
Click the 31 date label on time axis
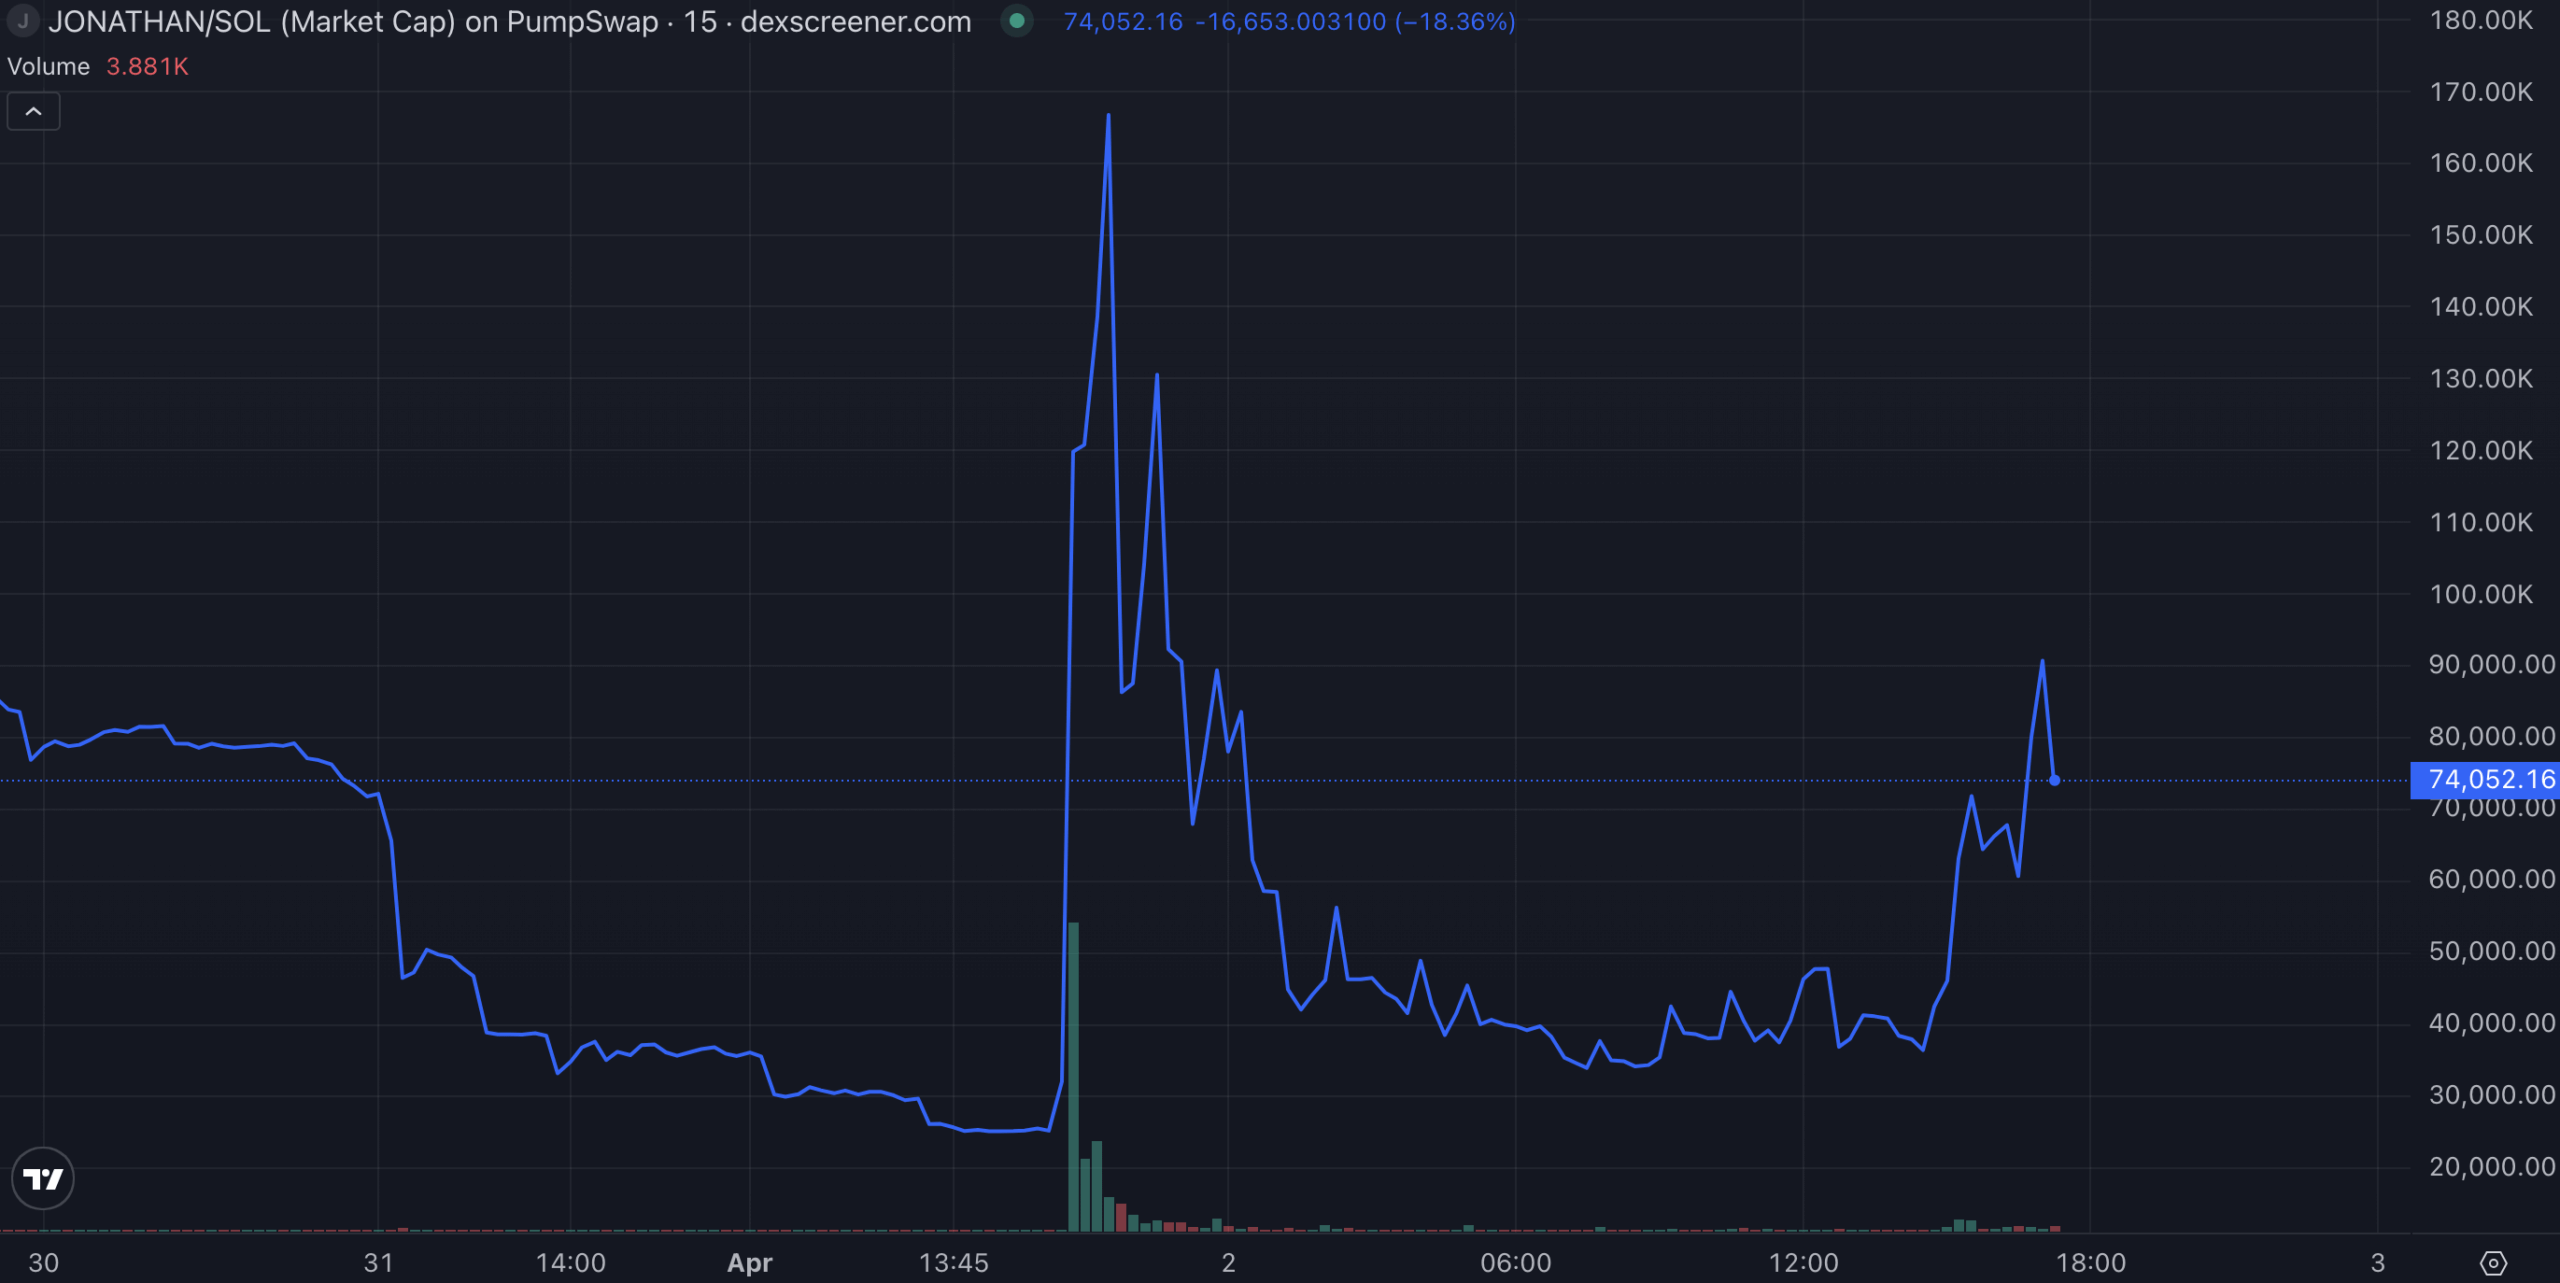(x=378, y=1263)
